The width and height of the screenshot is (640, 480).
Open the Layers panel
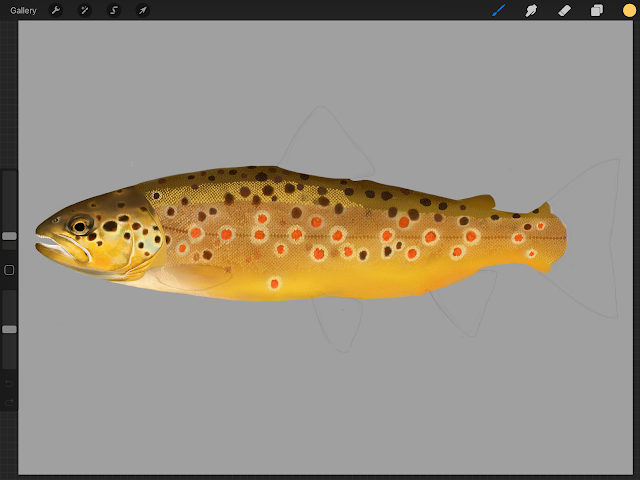click(597, 10)
